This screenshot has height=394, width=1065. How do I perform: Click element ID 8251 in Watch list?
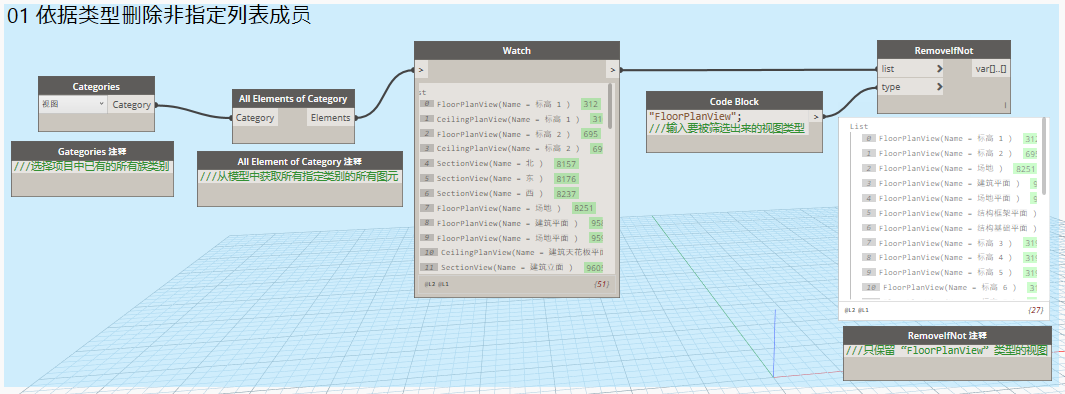click(583, 209)
